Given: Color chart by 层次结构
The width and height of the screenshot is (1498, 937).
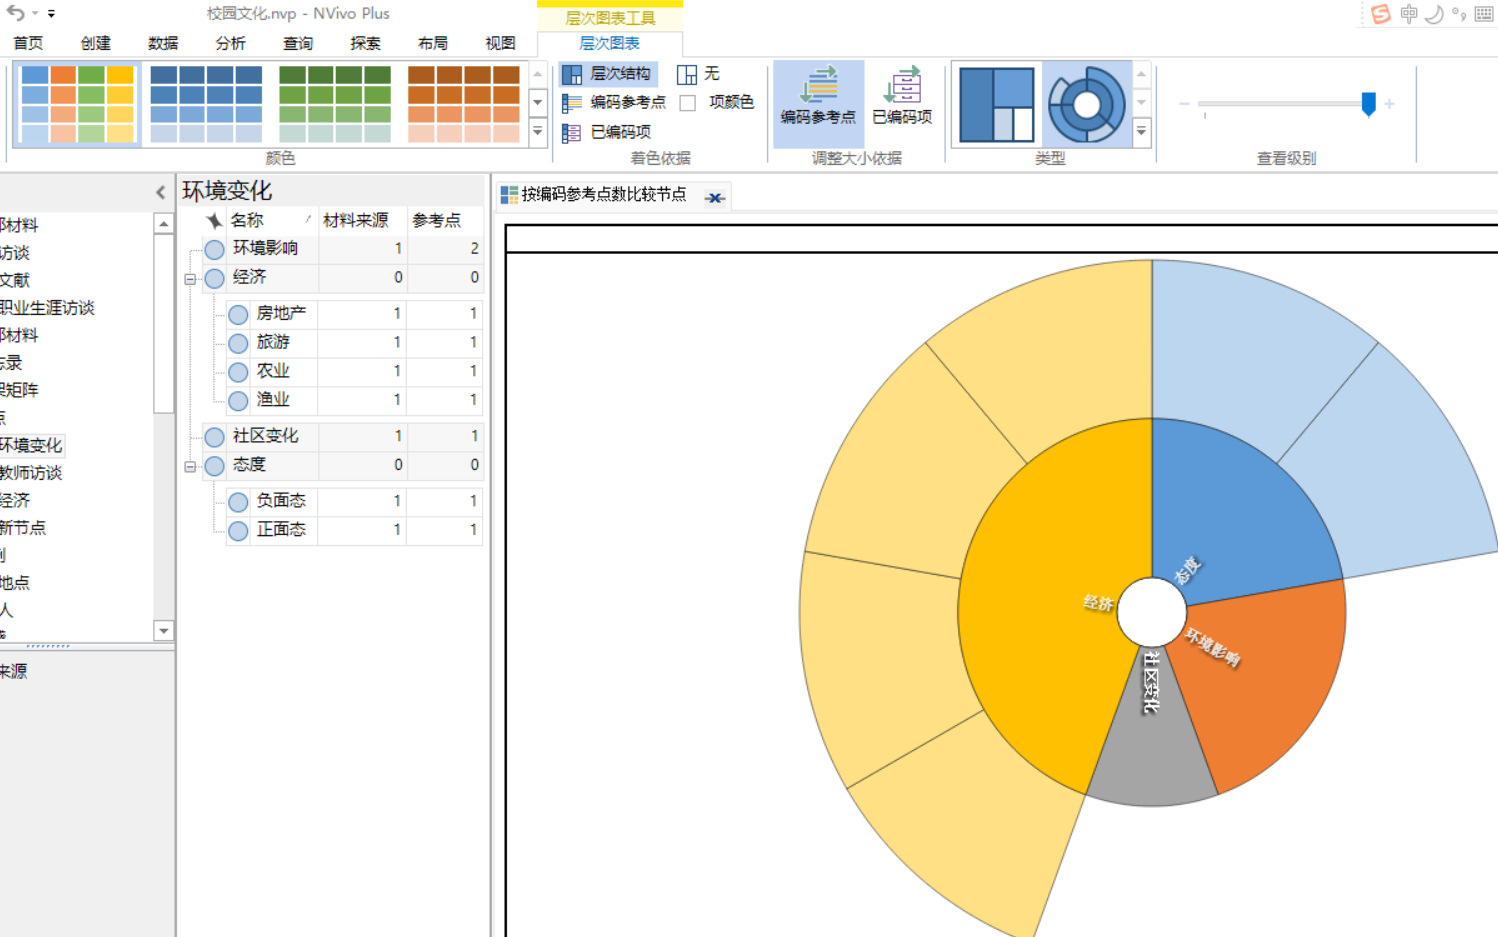Looking at the screenshot, I should [607, 73].
